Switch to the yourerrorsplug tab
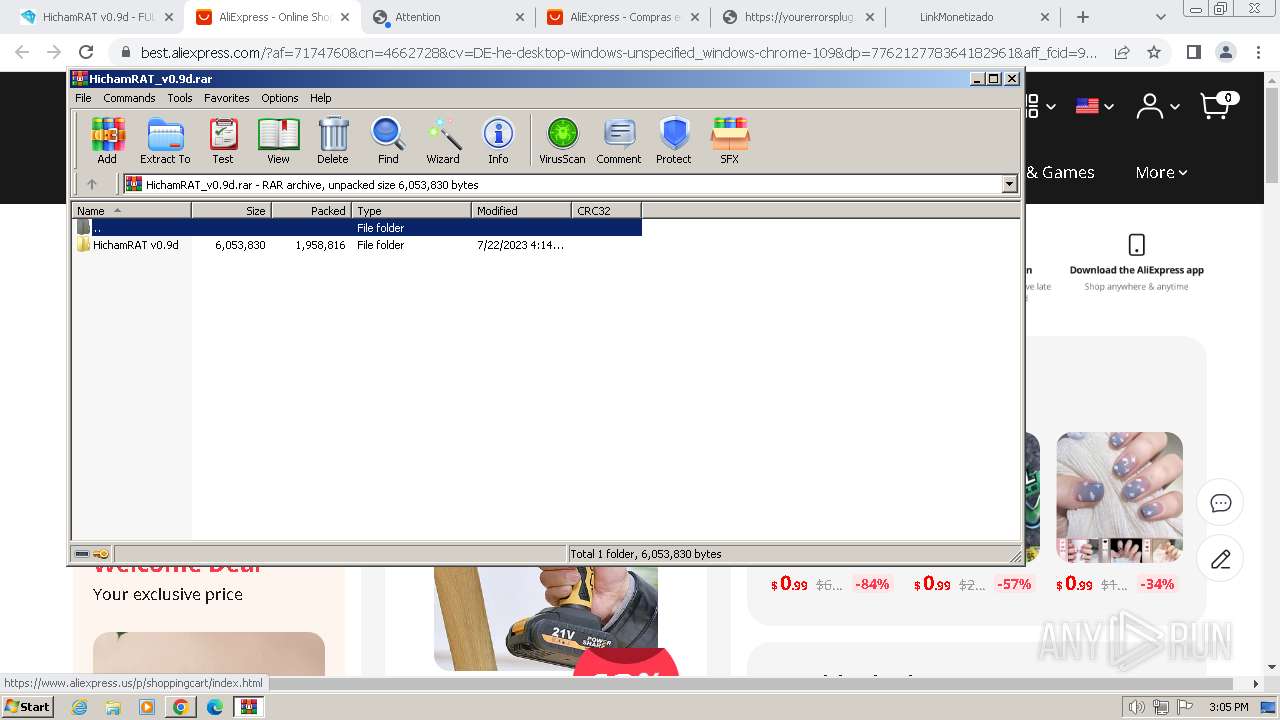This screenshot has width=1280, height=720. (800, 17)
